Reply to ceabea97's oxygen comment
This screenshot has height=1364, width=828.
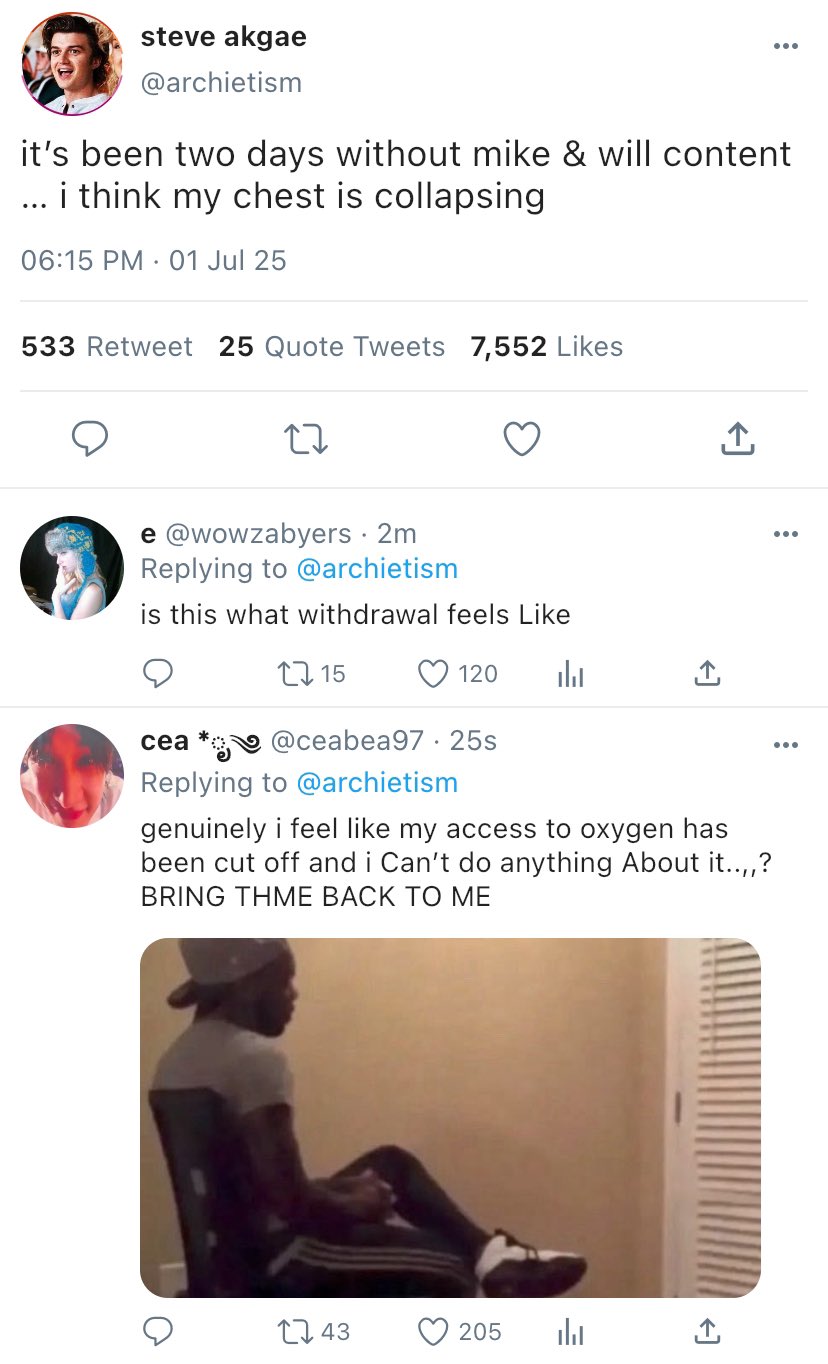click(157, 1331)
